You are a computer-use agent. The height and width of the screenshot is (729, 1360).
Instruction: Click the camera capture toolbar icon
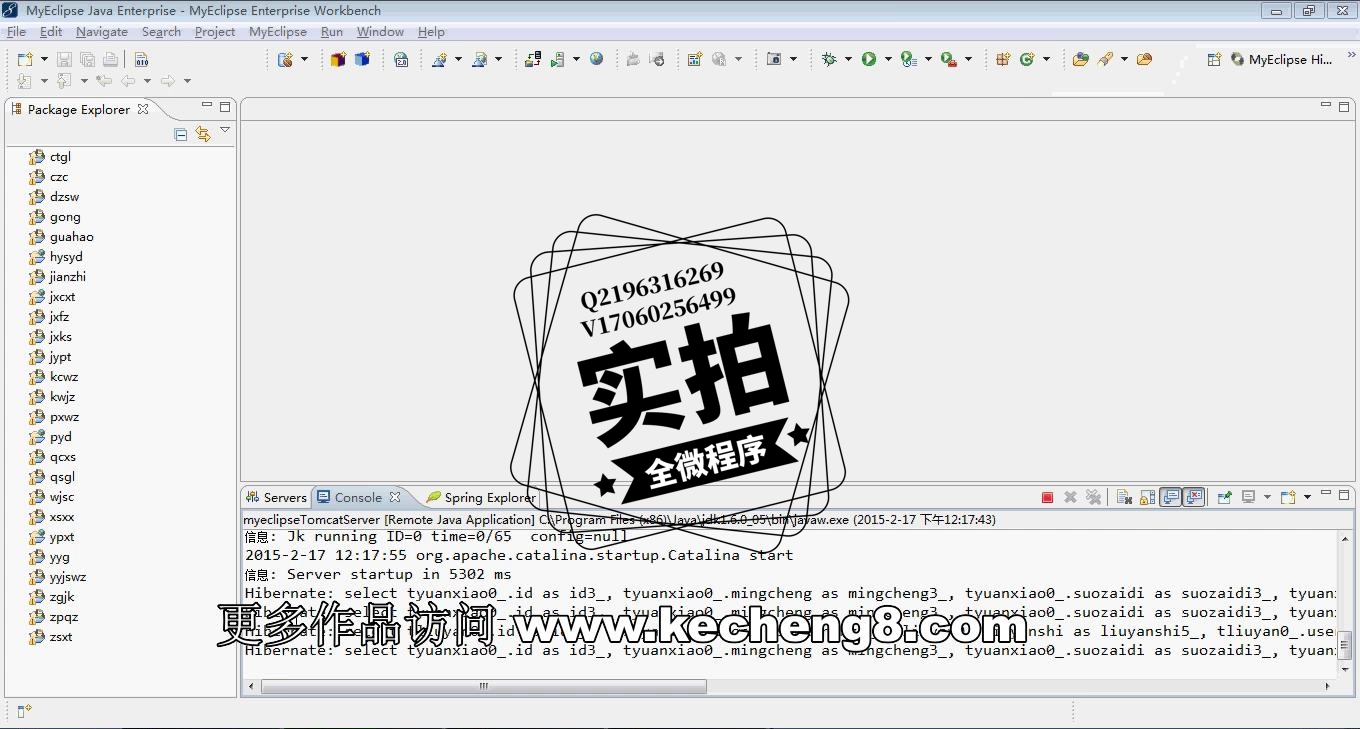(774, 60)
